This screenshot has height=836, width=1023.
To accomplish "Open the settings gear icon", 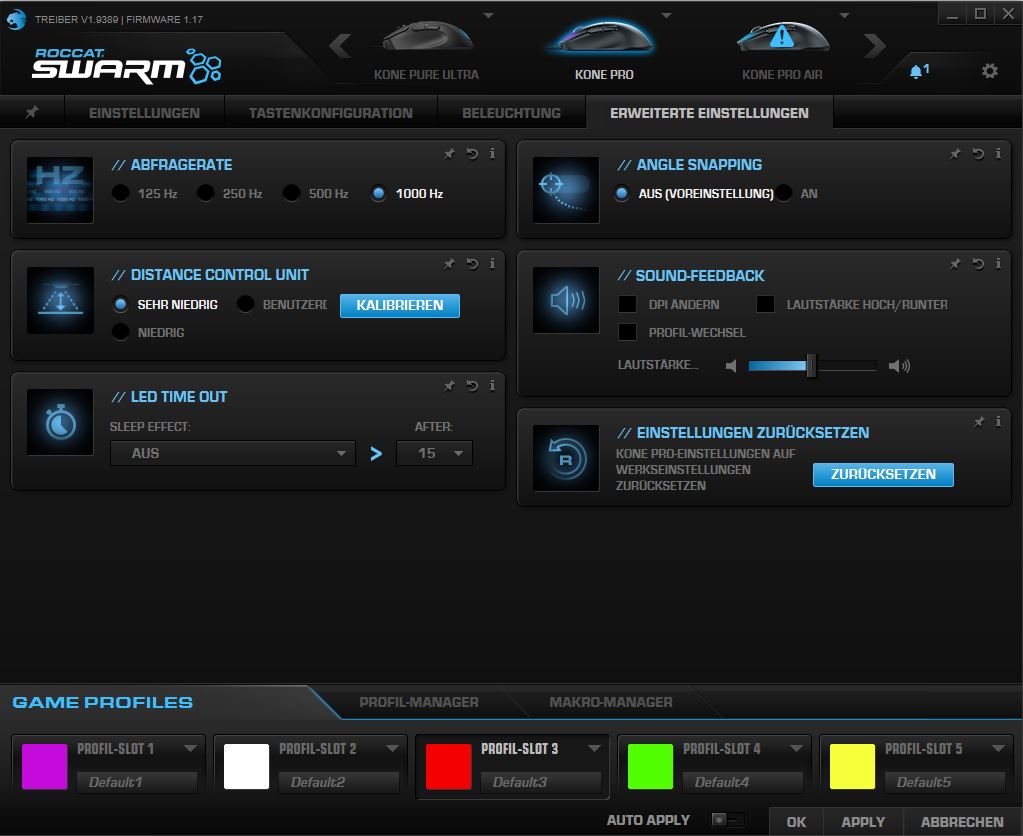I will [990, 70].
